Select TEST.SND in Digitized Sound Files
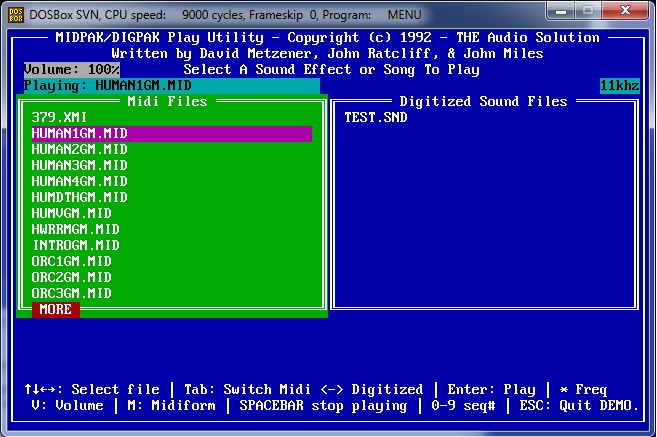Screen dimensions: 657x437 [376, 117]
